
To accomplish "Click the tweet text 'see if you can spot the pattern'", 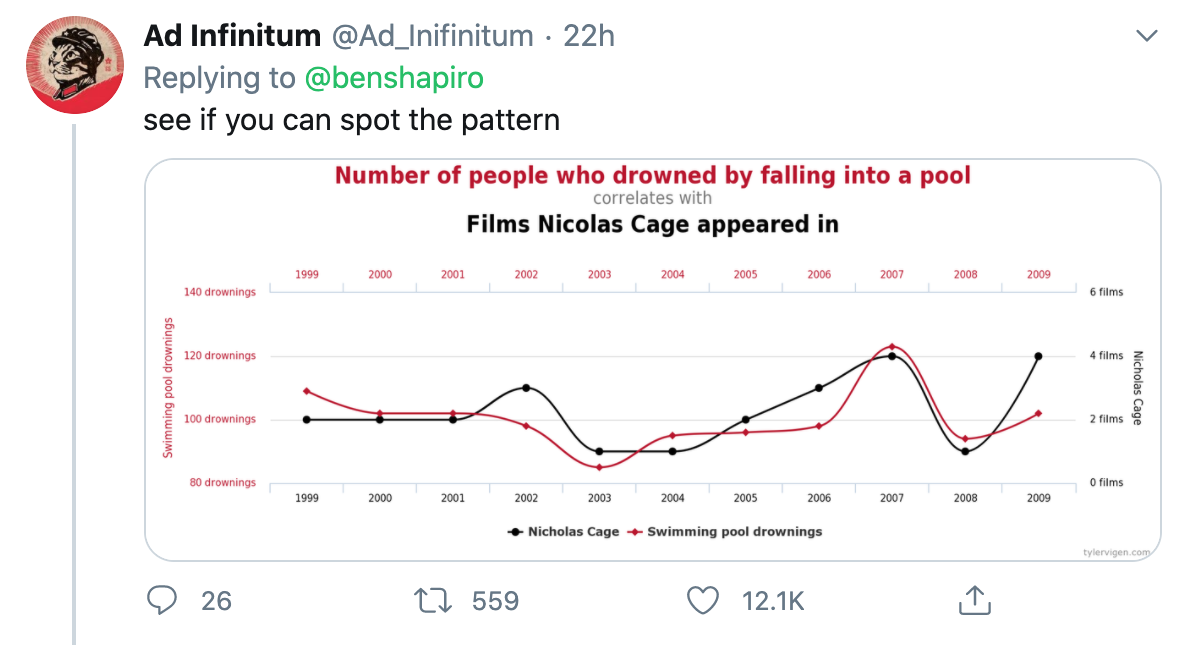I will coord(352,120).
